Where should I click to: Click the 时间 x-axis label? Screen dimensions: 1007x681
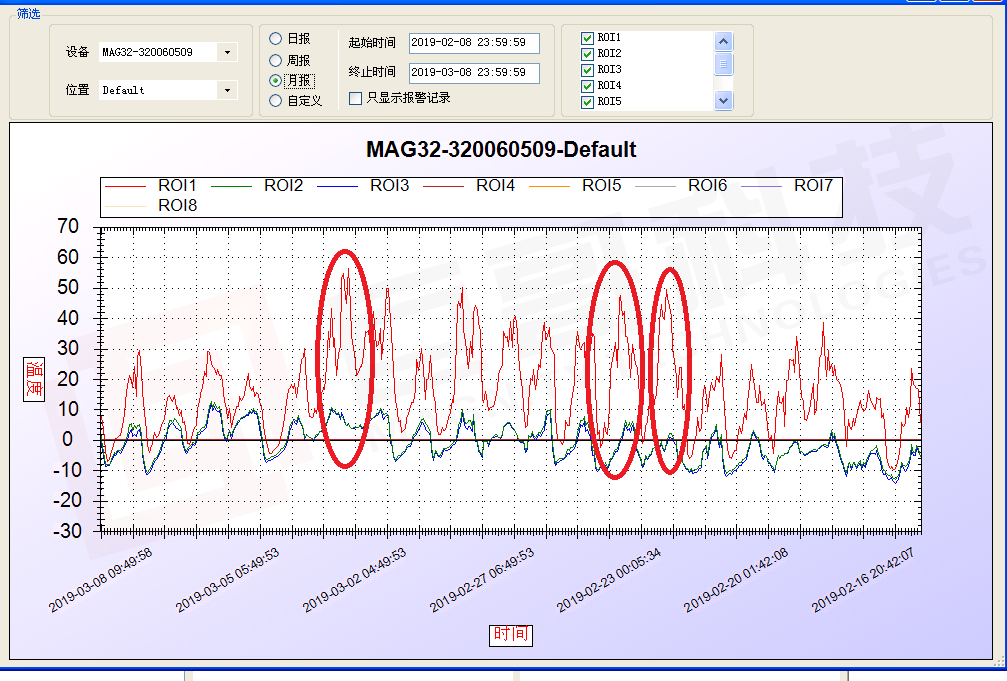(511, 635)
